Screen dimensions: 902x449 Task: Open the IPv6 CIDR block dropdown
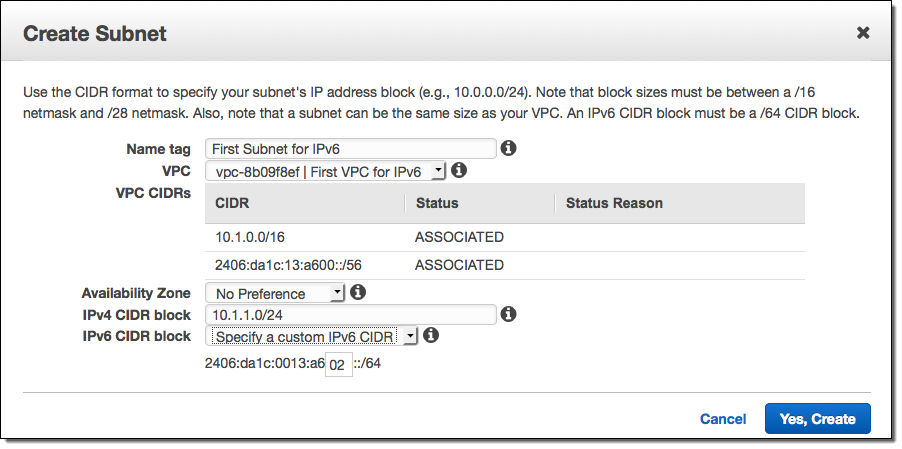coord(312,337)
